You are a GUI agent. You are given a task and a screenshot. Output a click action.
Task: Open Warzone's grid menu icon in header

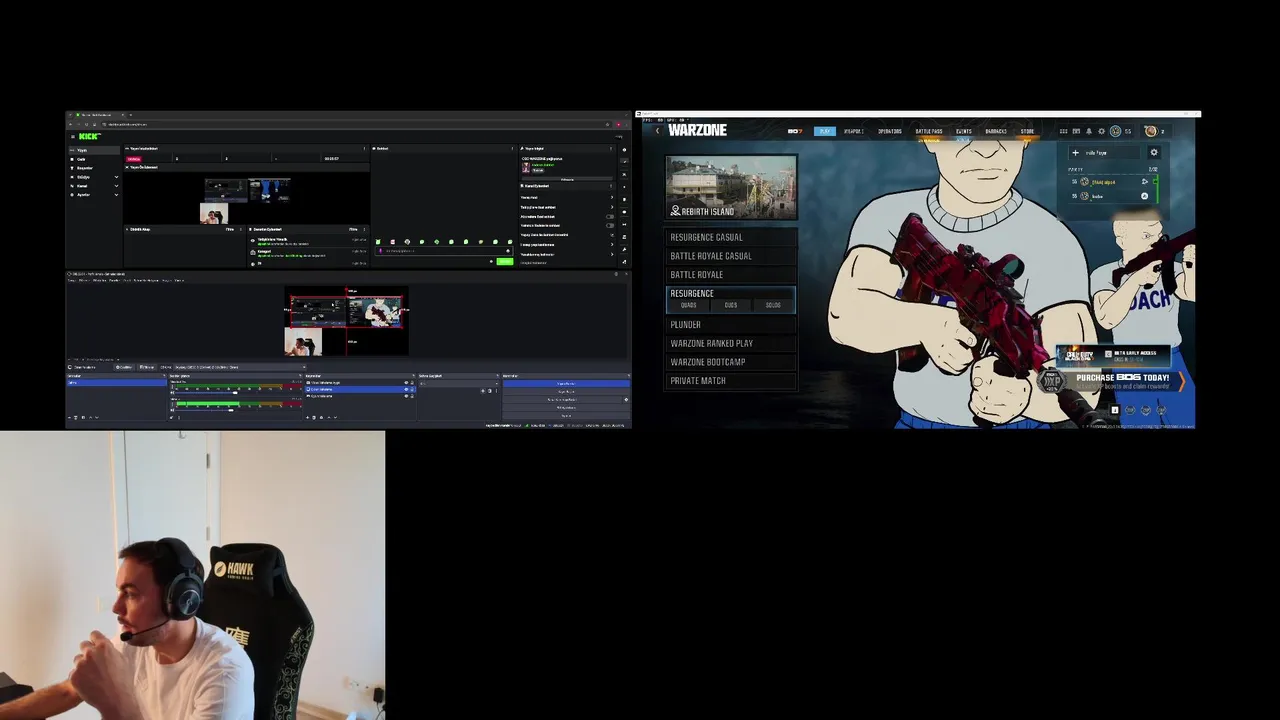[x=1063, y=131]
